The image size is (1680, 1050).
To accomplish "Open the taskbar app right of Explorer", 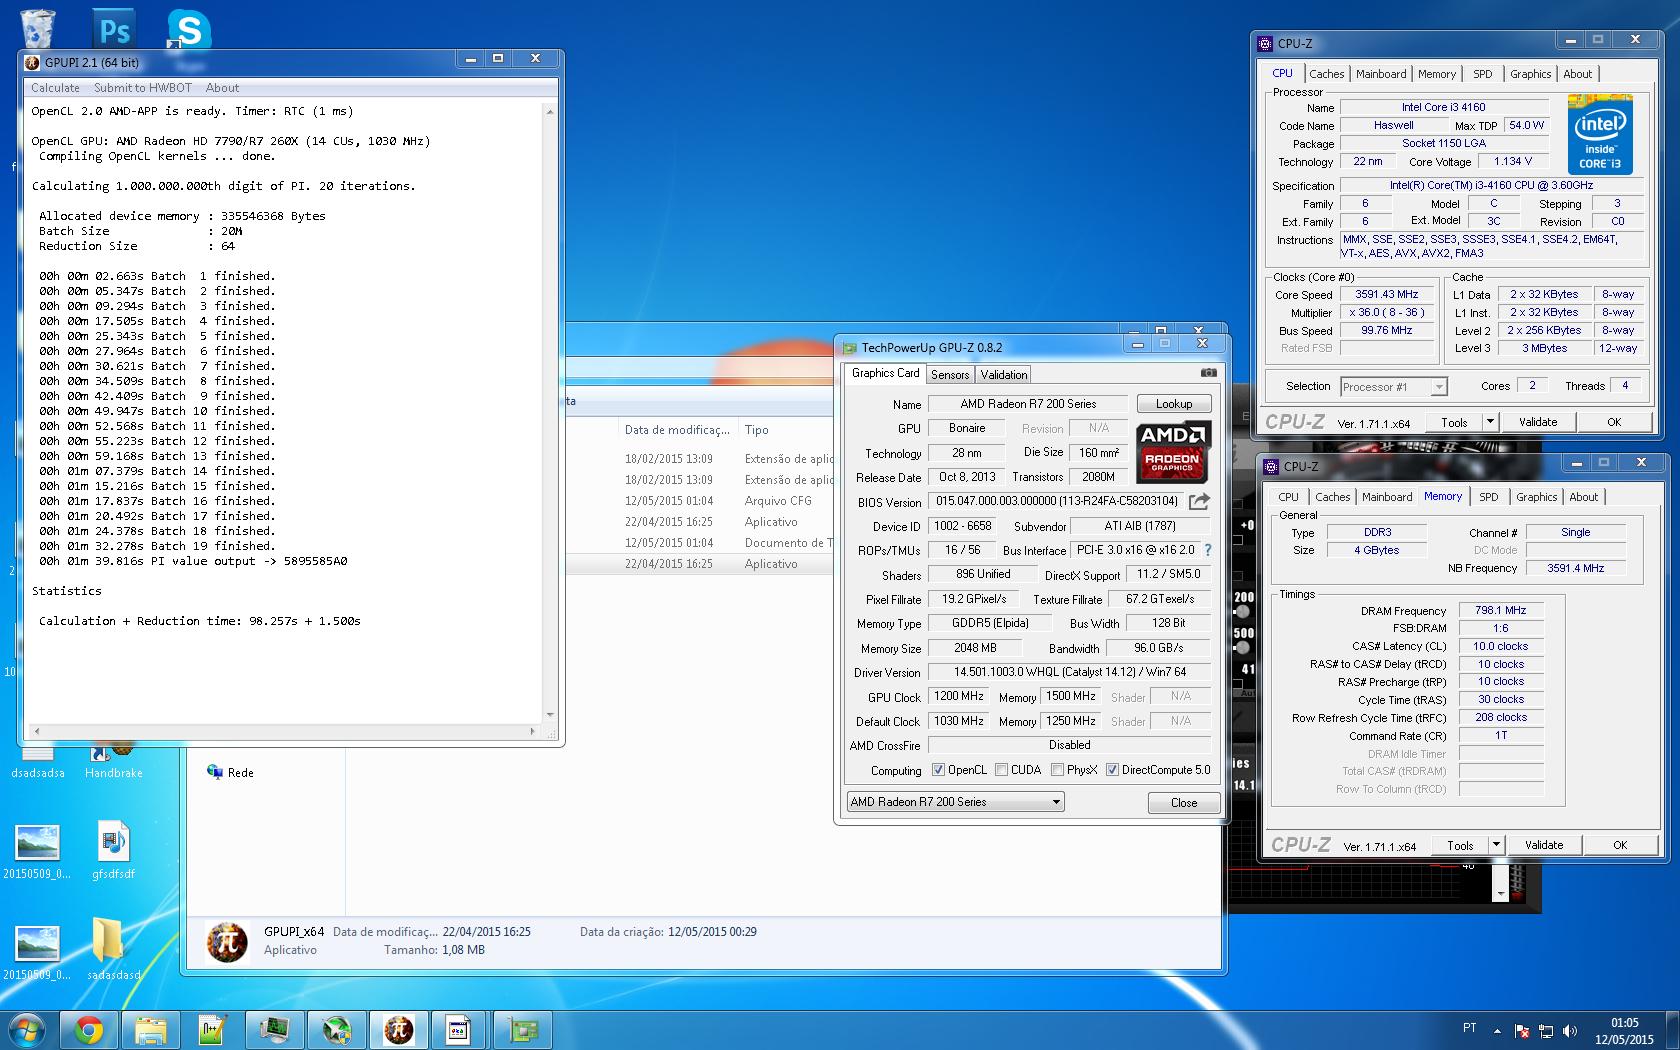I will pos(213,1030).
